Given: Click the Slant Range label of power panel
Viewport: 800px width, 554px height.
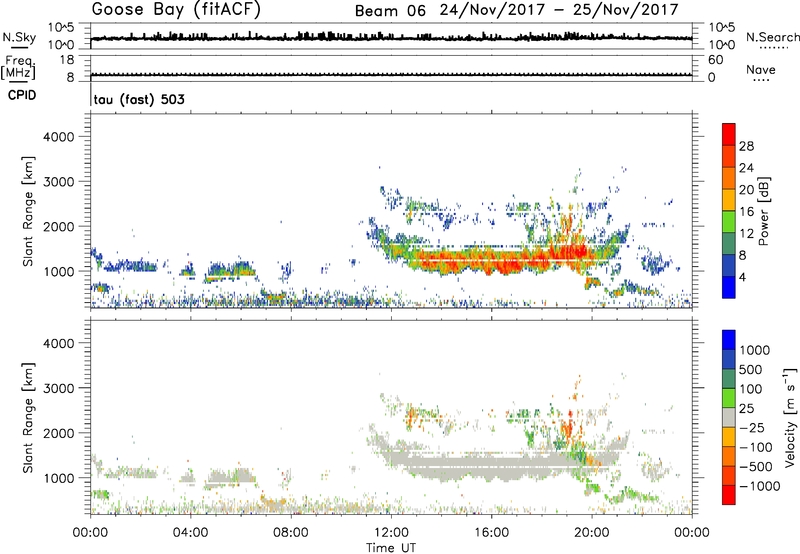Looking at the screenshot, I should [x=28, y=211].
